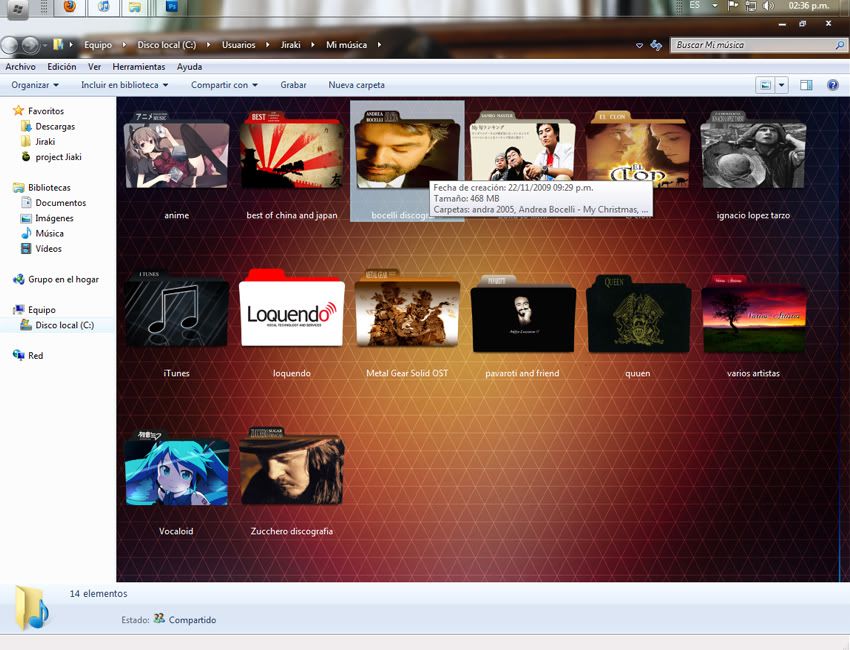Open the Windows Start button
Viewport: 850px width, 650px height.
pyautogui.click(x=18, y=9)
